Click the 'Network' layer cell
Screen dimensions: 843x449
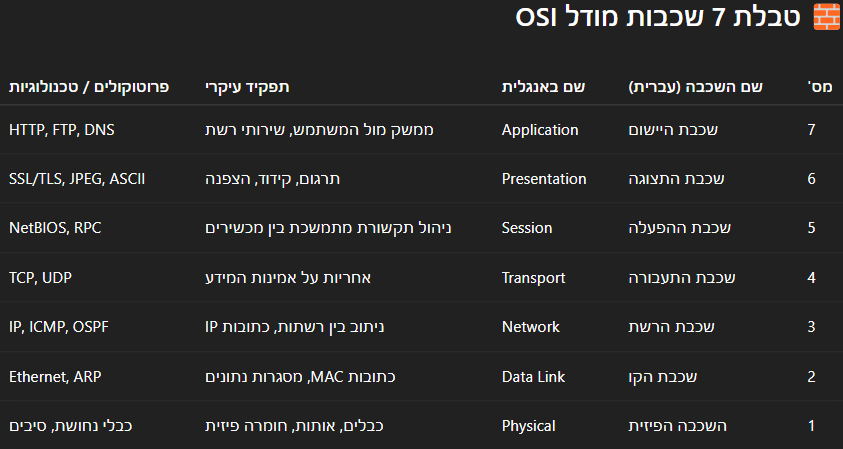point(531,327)
